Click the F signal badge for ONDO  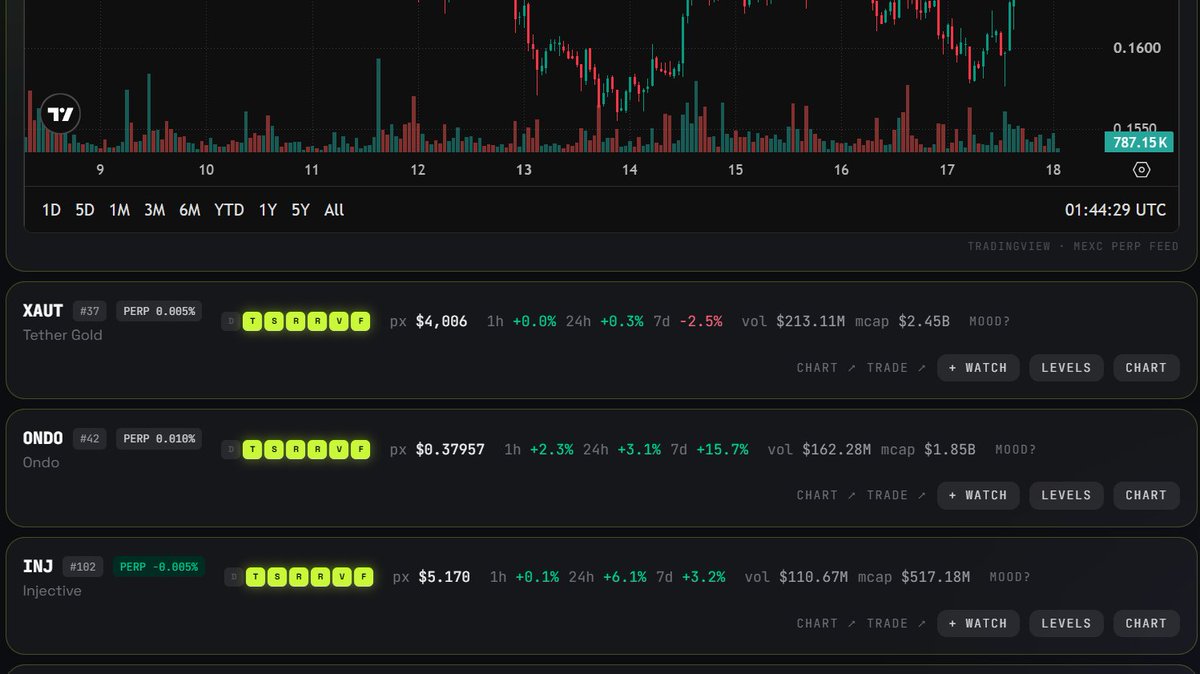pyautogui.click(x=362, y=449)
